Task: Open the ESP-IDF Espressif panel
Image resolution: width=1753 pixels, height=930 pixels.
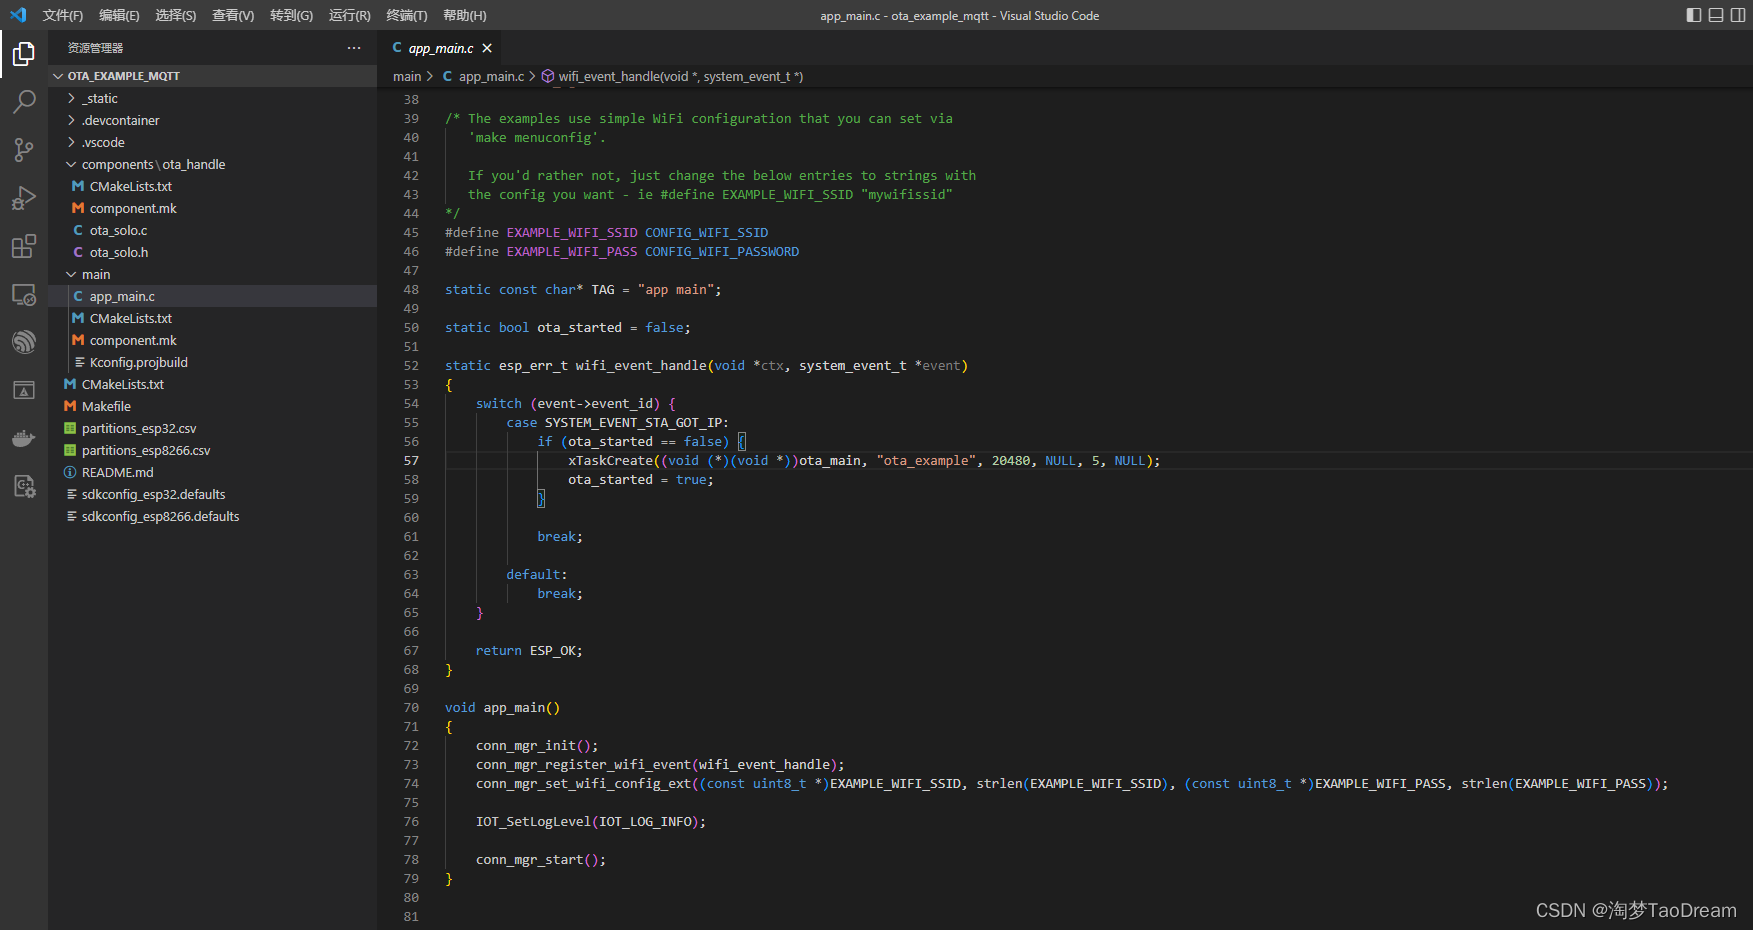Action: click(24, 342)
